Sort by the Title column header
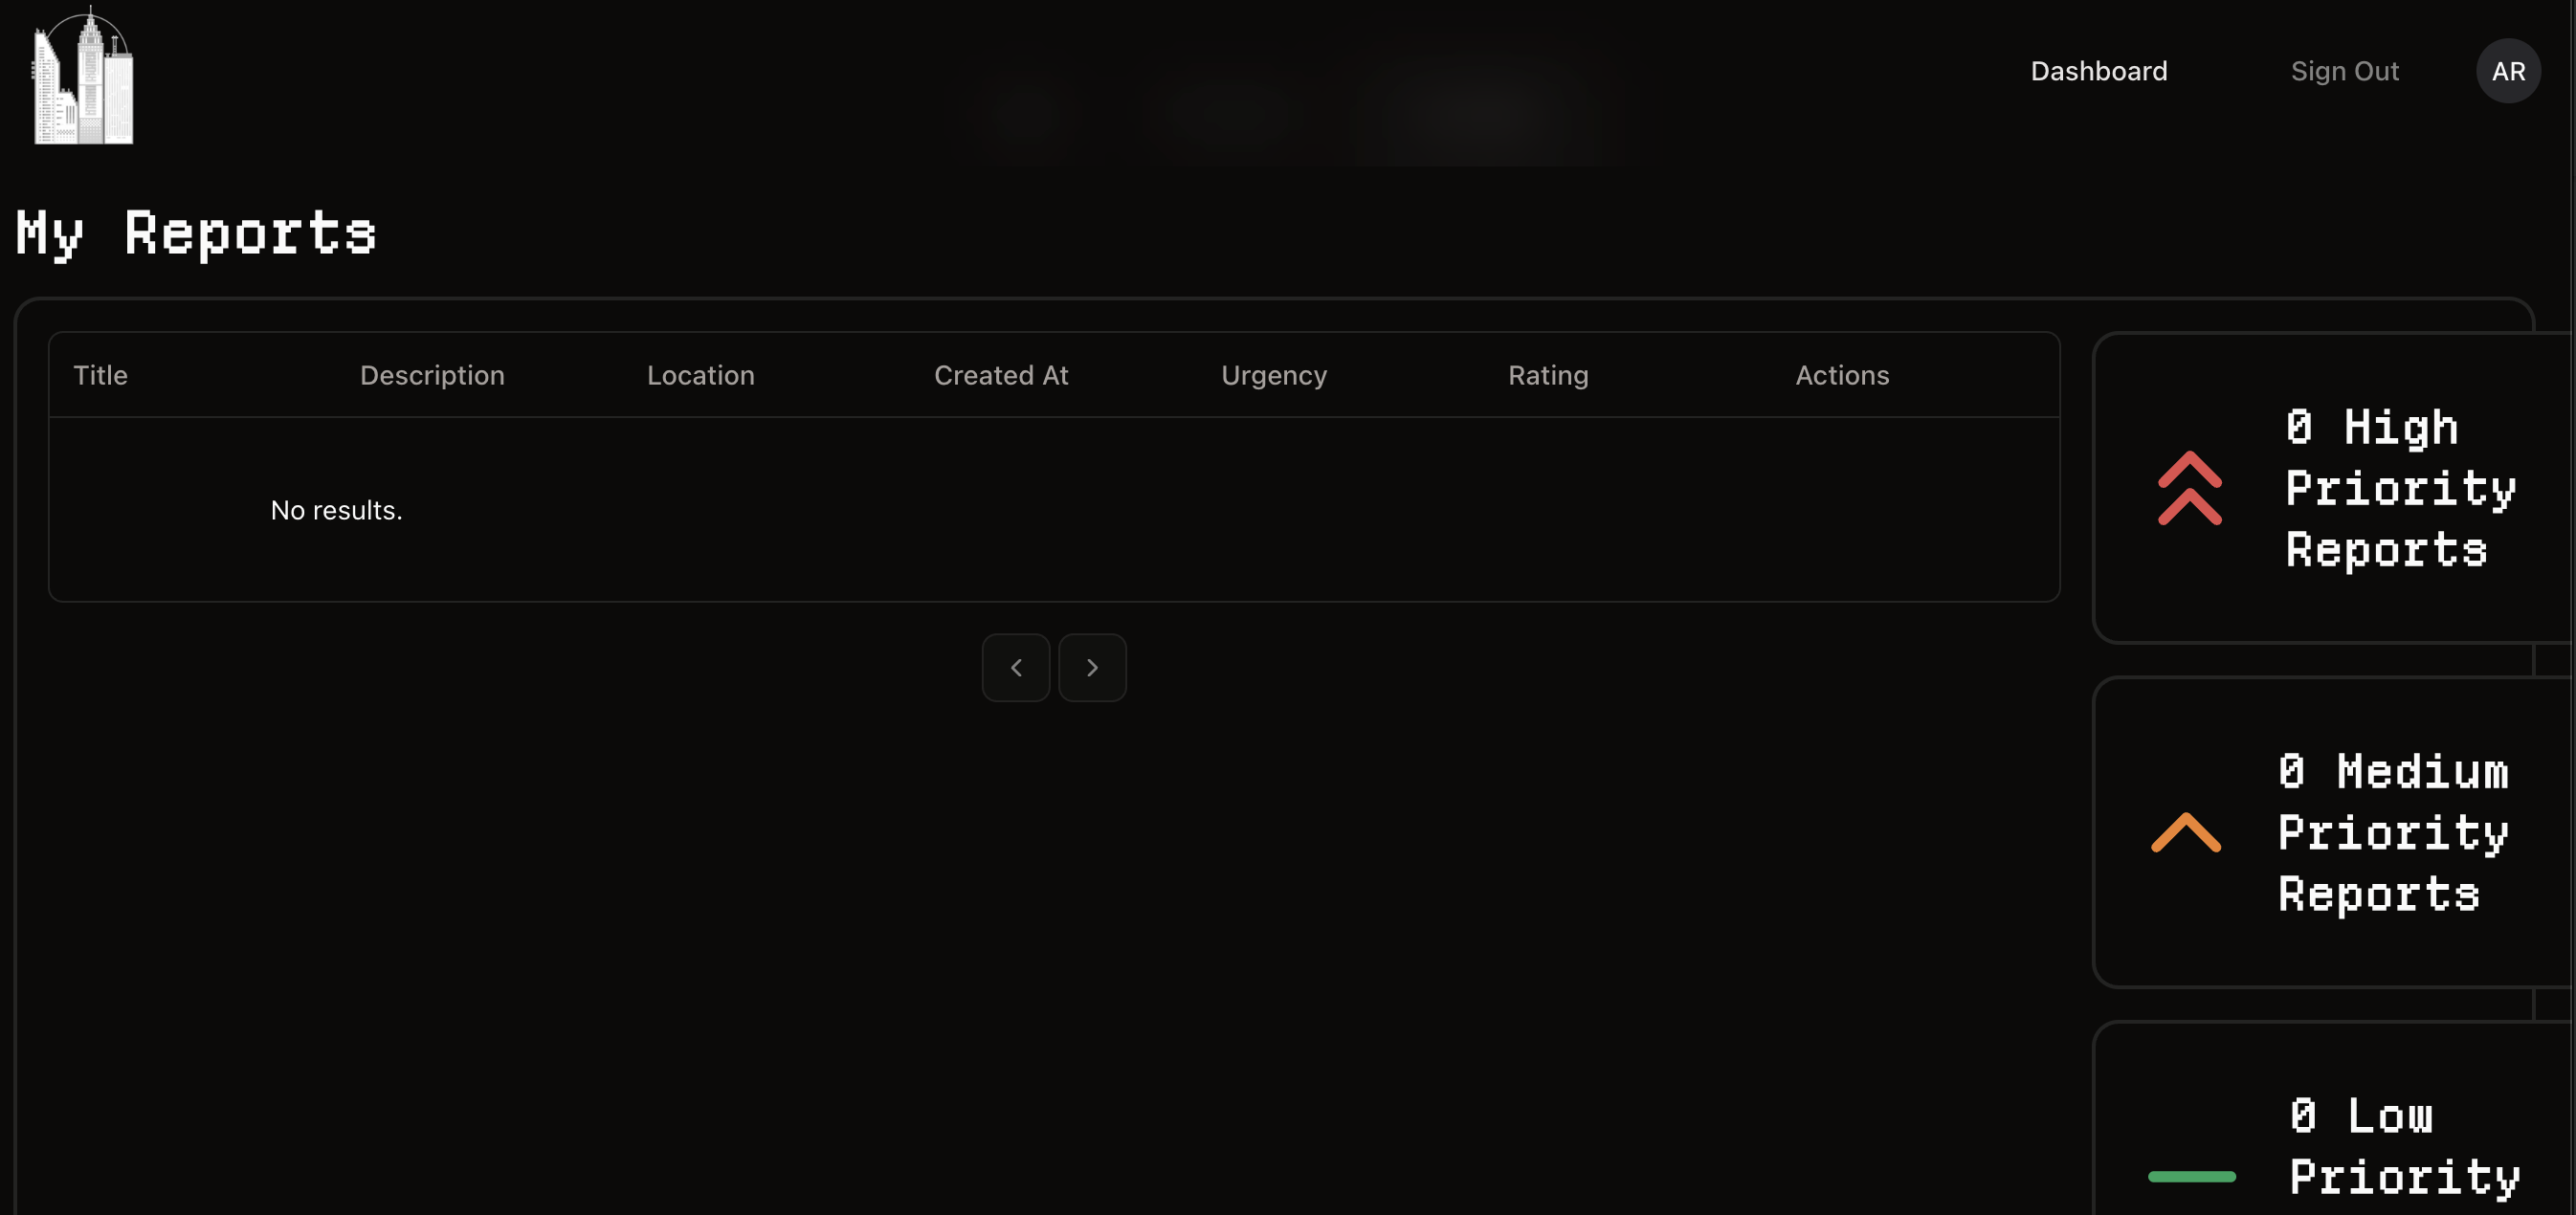This screenshot has width=2576, height=1215. 100,375
